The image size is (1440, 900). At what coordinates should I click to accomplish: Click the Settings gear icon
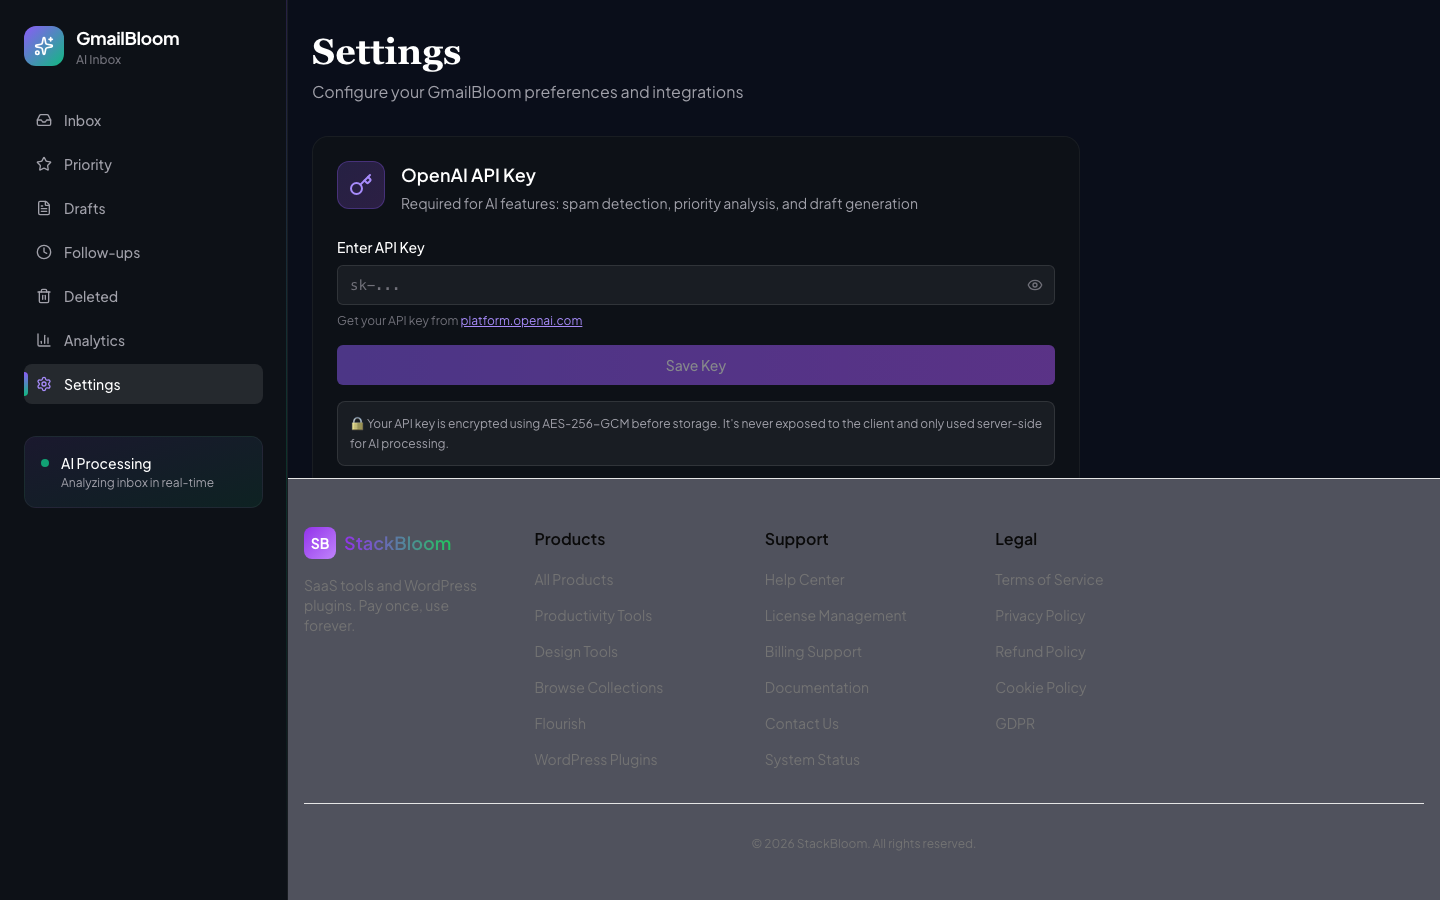click(44, 384)
